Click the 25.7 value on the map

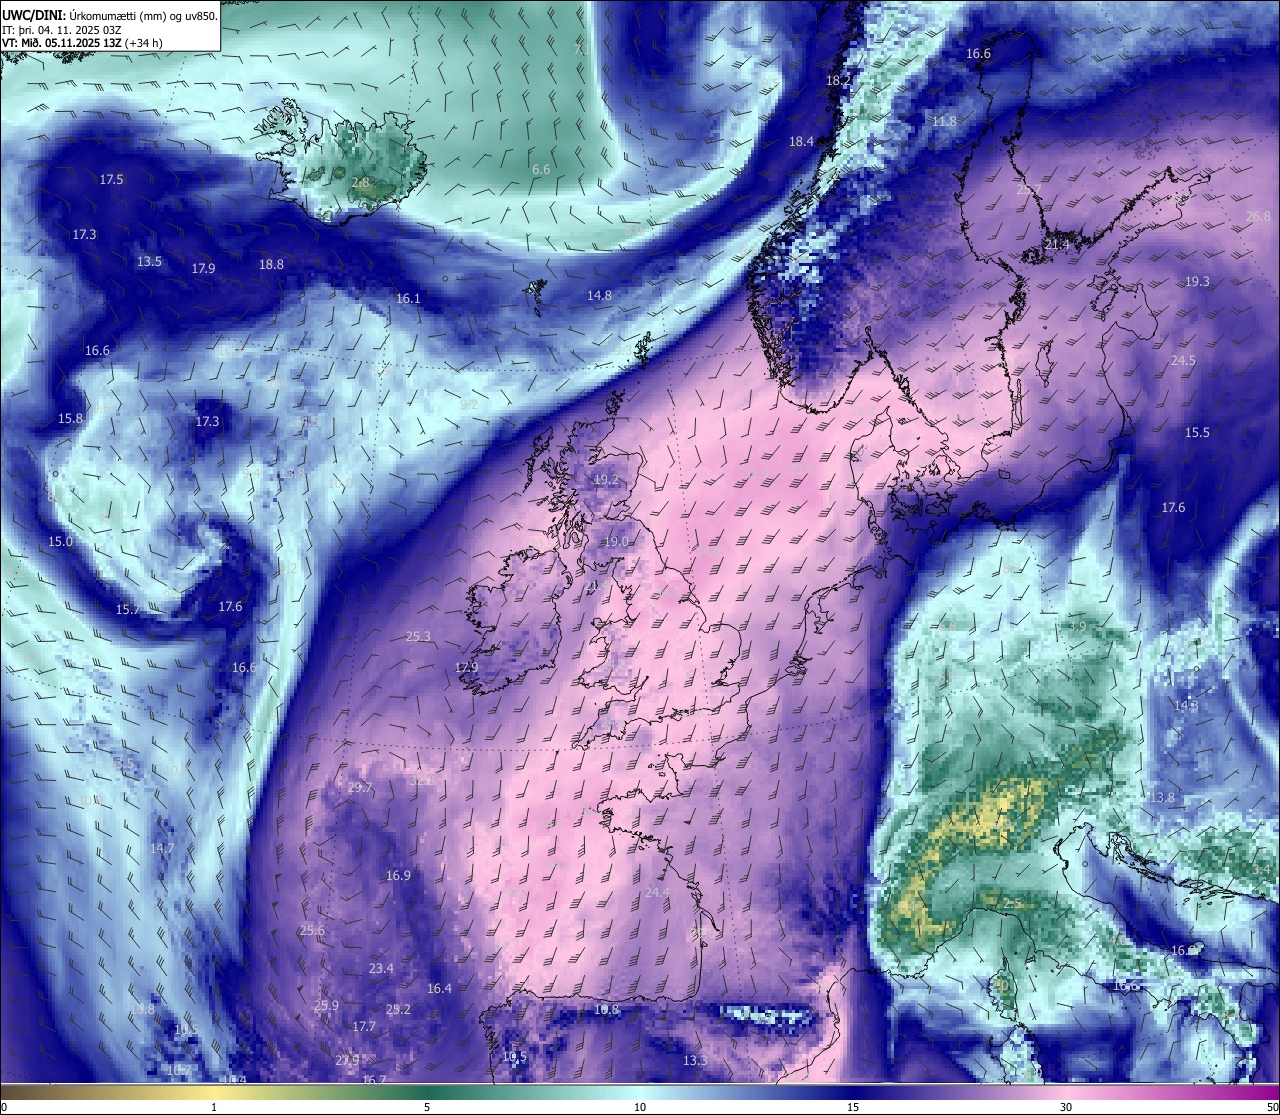coord(1029,190)
